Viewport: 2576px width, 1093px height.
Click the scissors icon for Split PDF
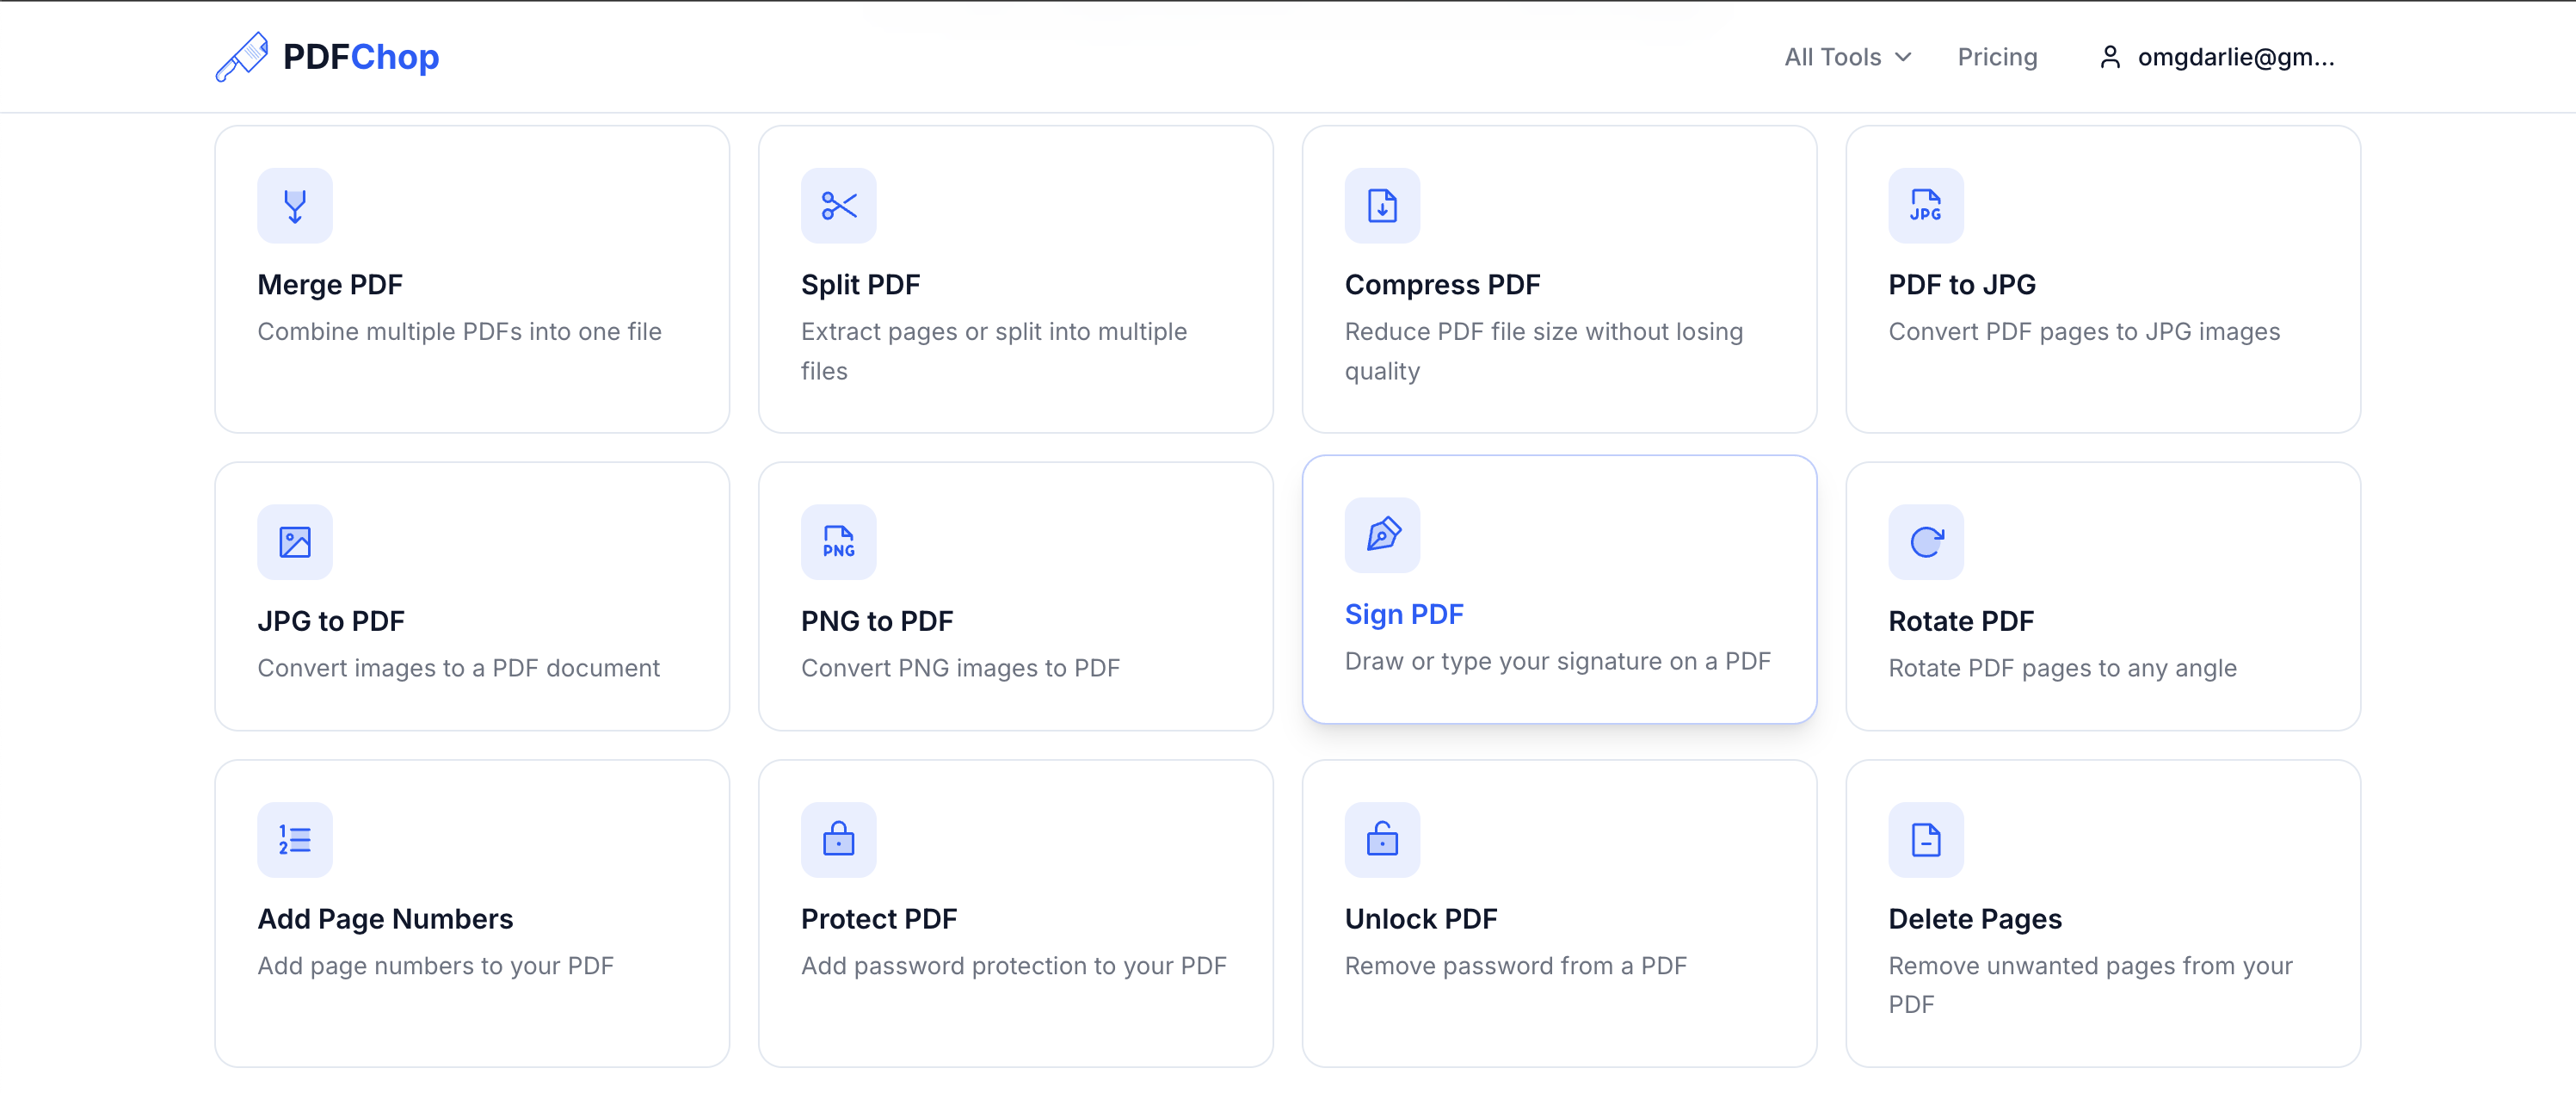coord(839,206)
